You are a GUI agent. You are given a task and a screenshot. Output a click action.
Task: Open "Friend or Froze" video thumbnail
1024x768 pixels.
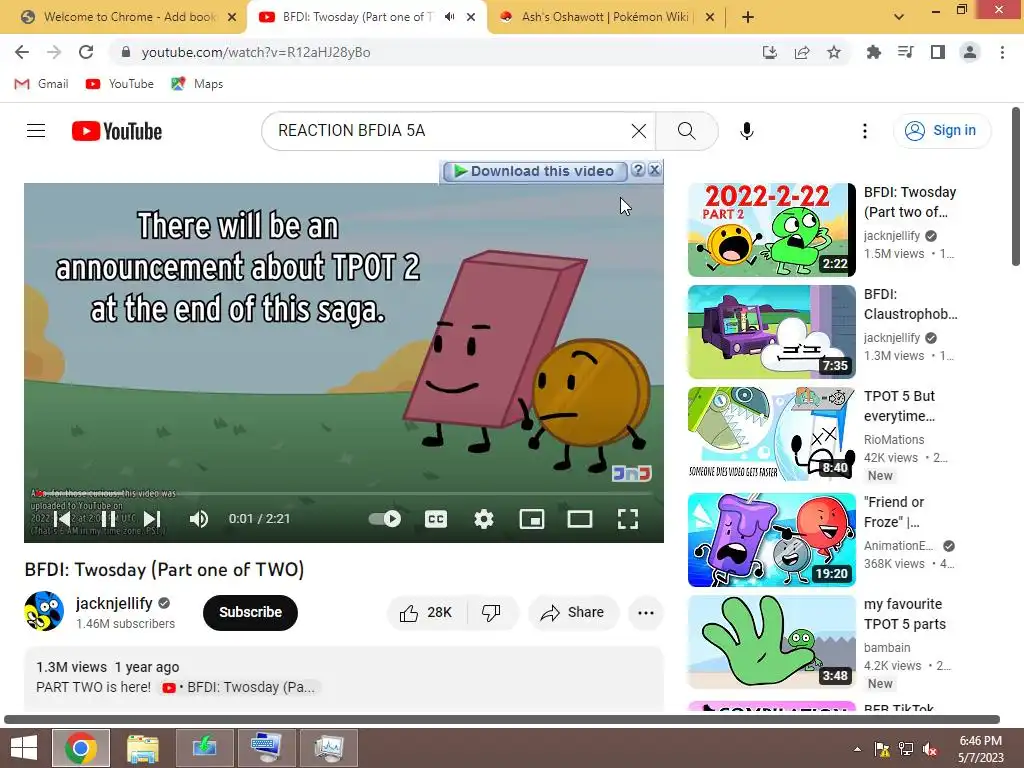[x=771, y=540]
